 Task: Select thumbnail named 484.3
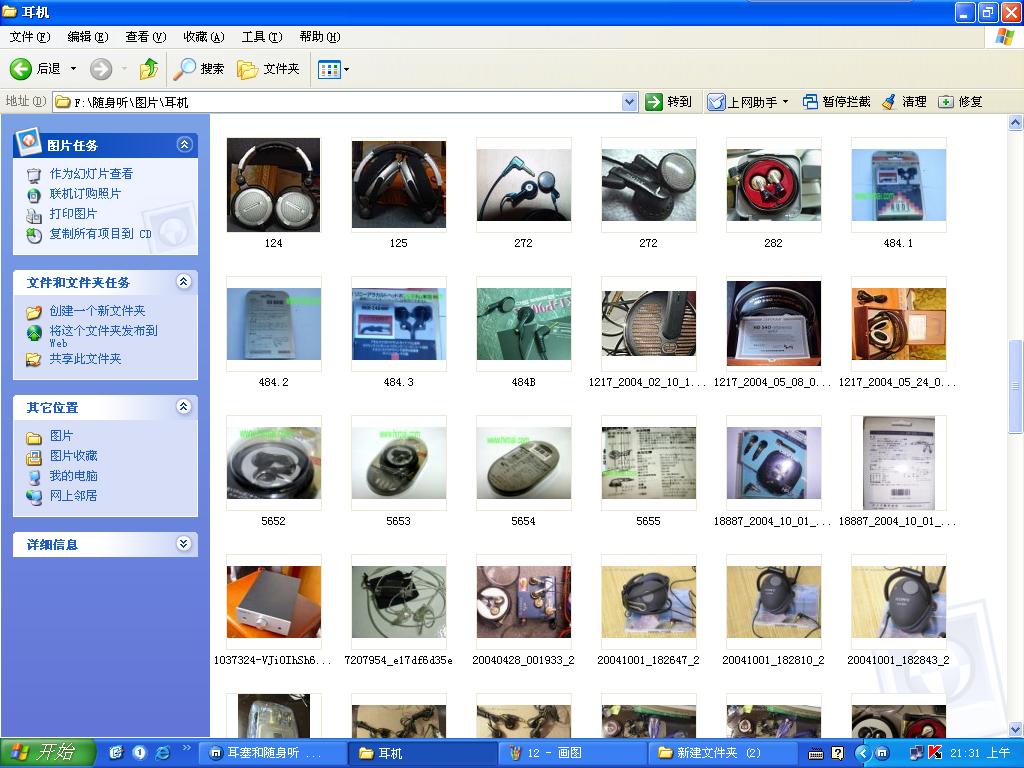click(x=398, y=324)
